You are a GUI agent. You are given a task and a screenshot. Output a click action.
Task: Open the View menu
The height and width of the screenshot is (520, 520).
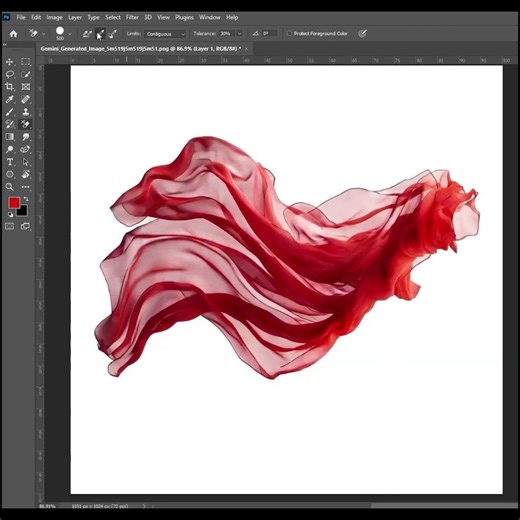pos(163,17)
